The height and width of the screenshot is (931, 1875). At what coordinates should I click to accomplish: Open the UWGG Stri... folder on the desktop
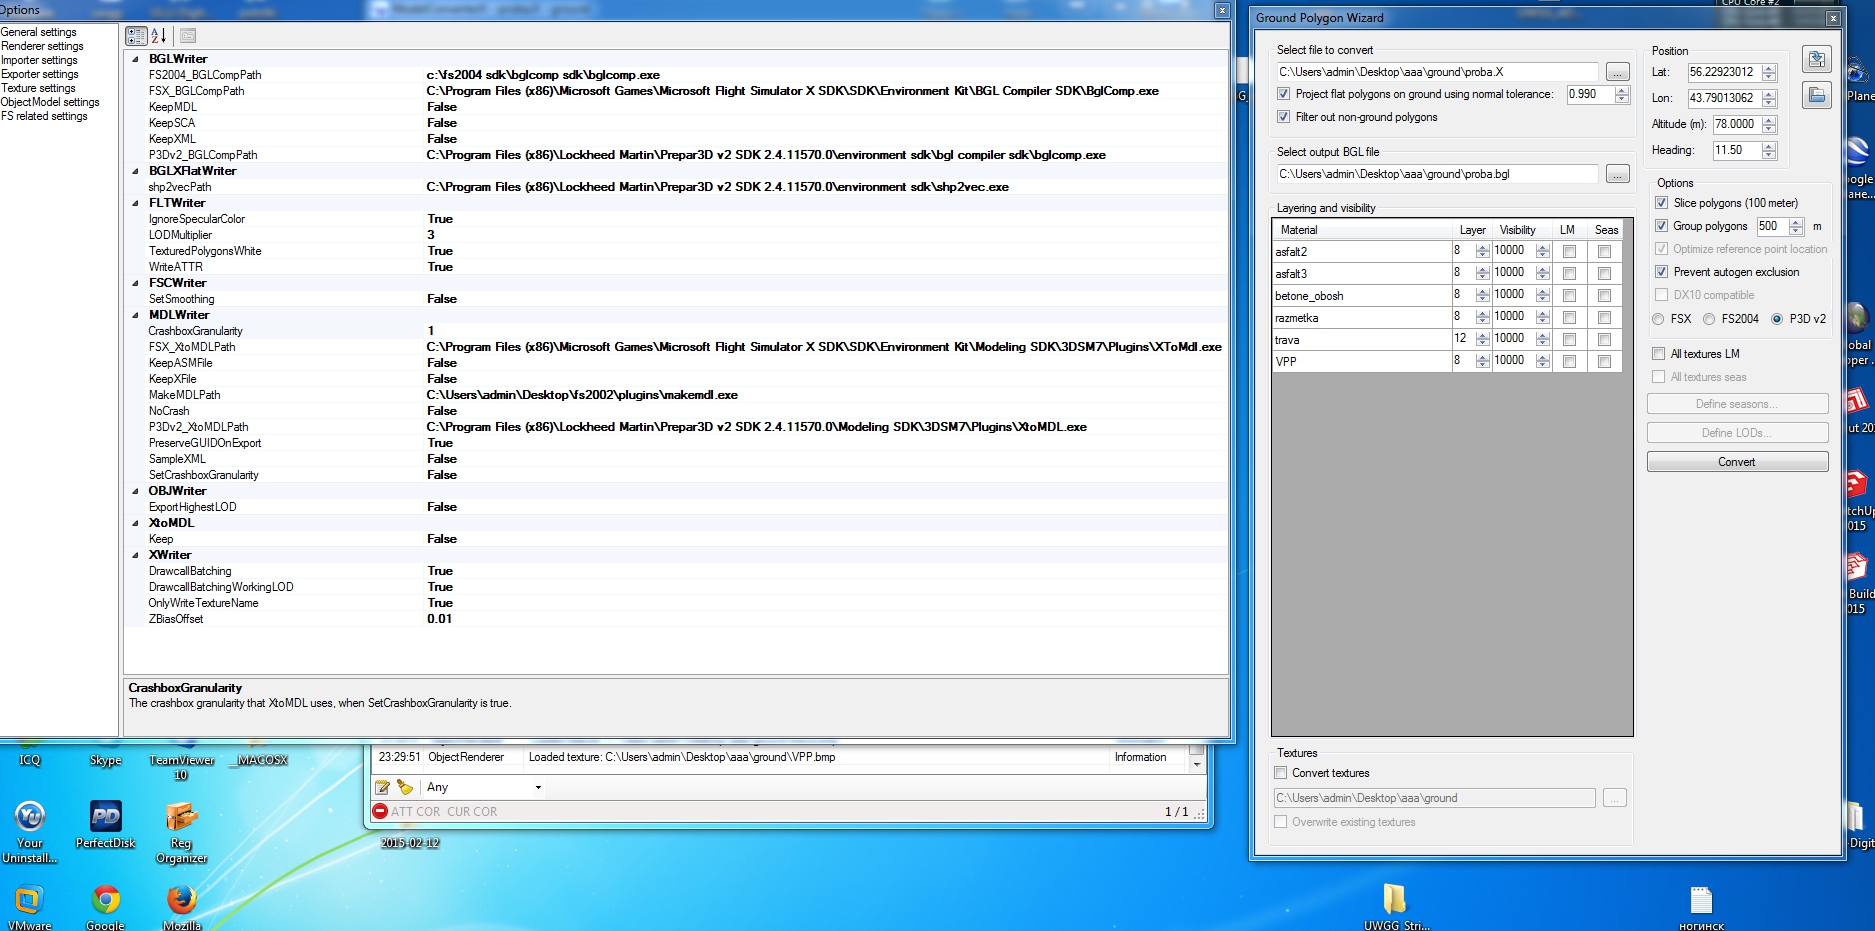pos(1395,908)
